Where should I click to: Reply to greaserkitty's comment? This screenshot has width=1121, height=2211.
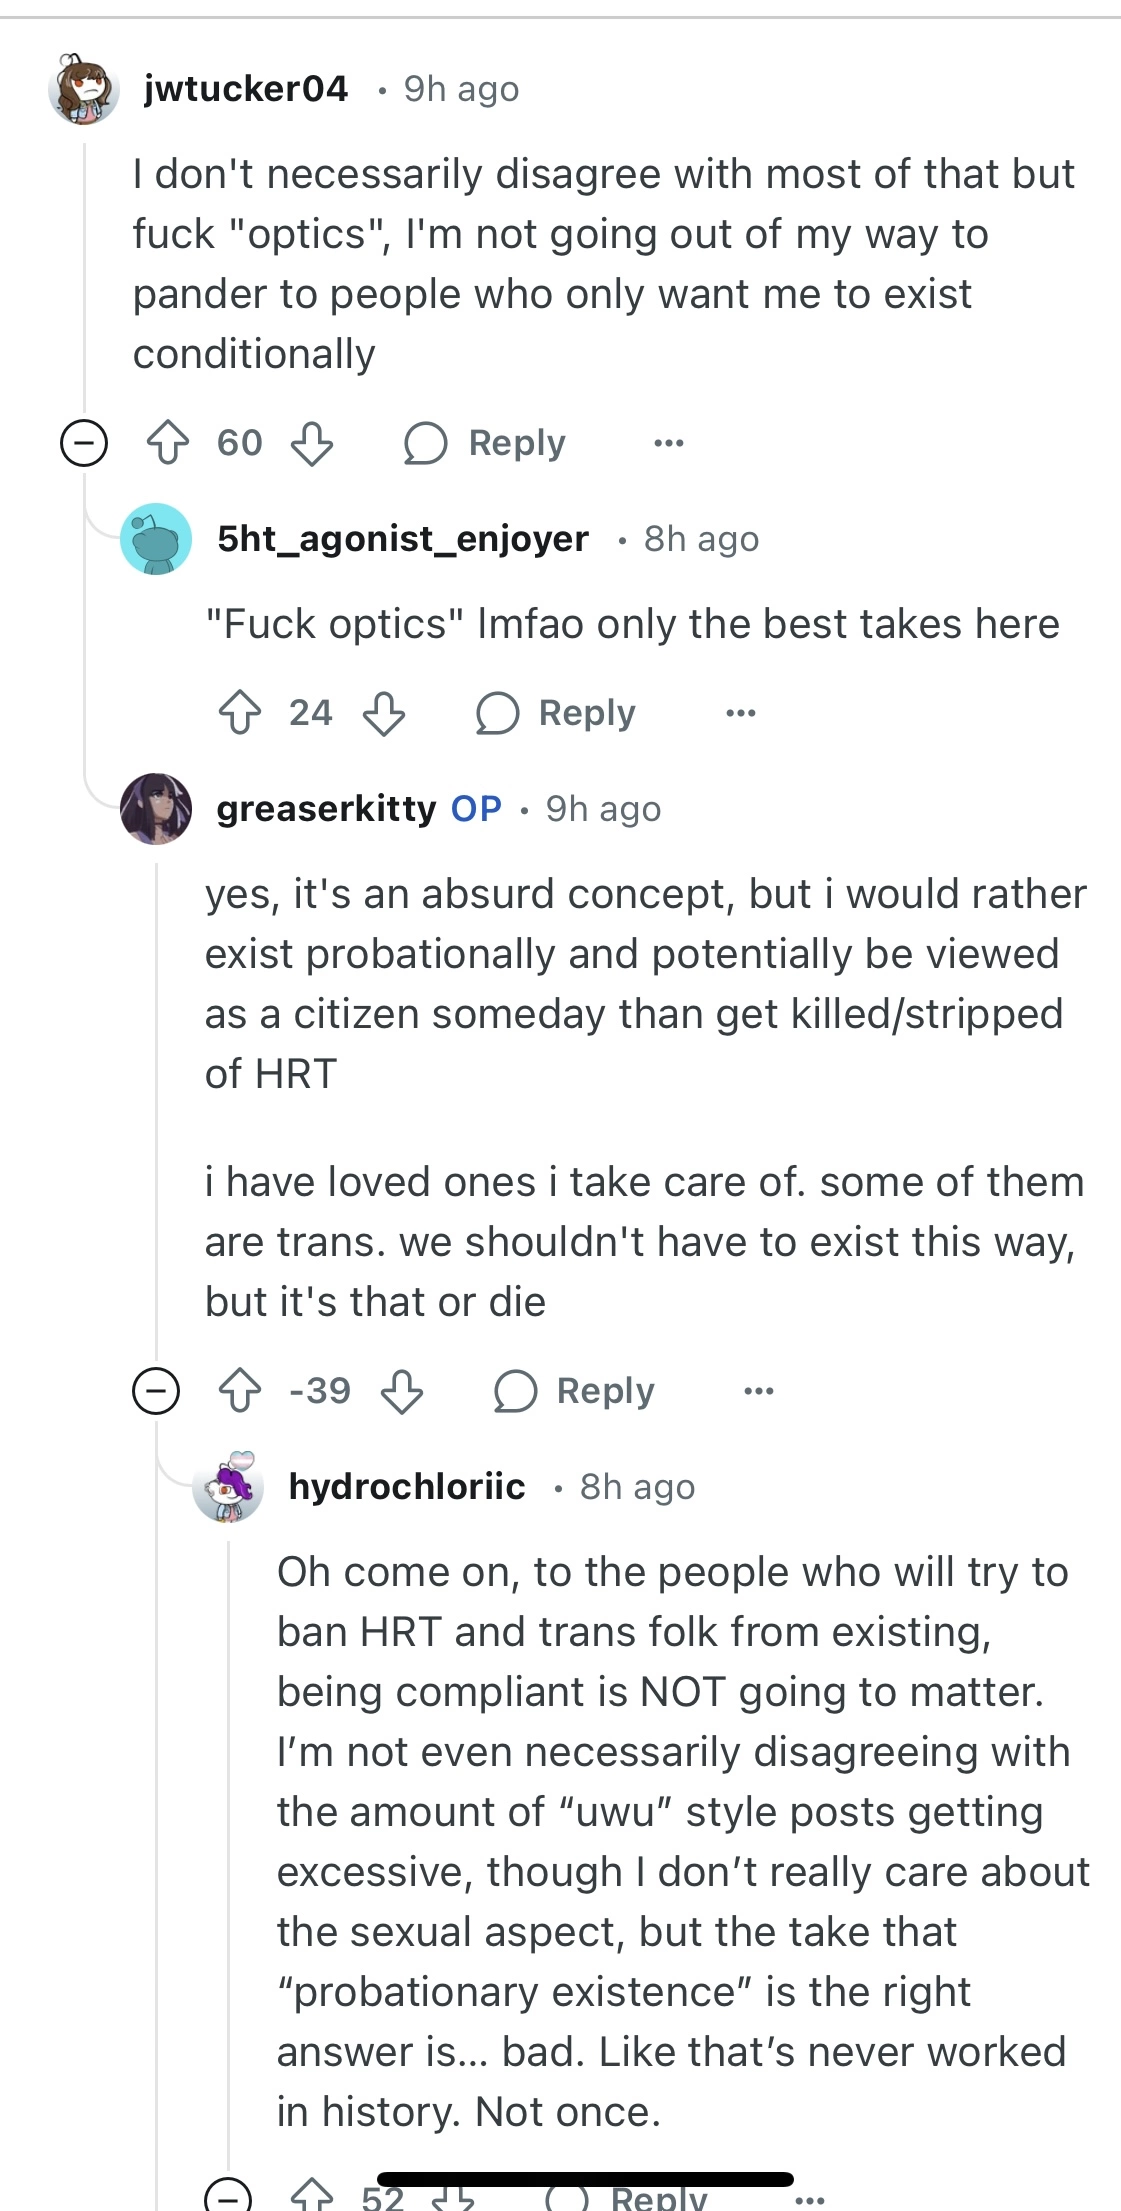(x=575, y=1391)
